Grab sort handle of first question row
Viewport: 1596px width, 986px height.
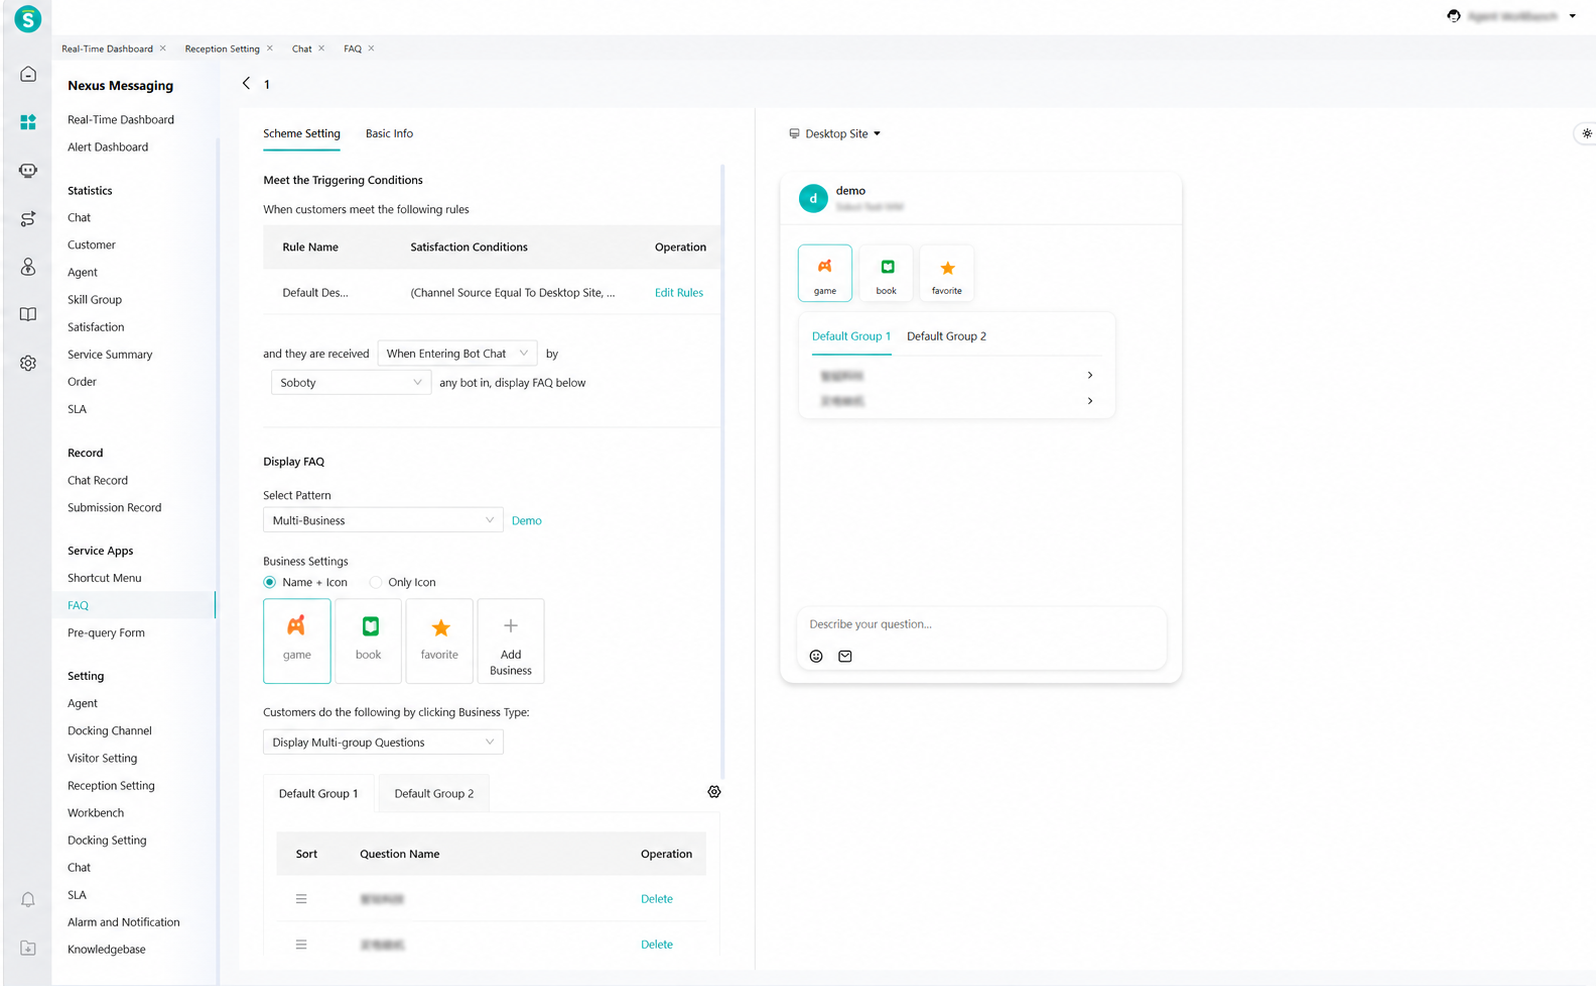301,899
